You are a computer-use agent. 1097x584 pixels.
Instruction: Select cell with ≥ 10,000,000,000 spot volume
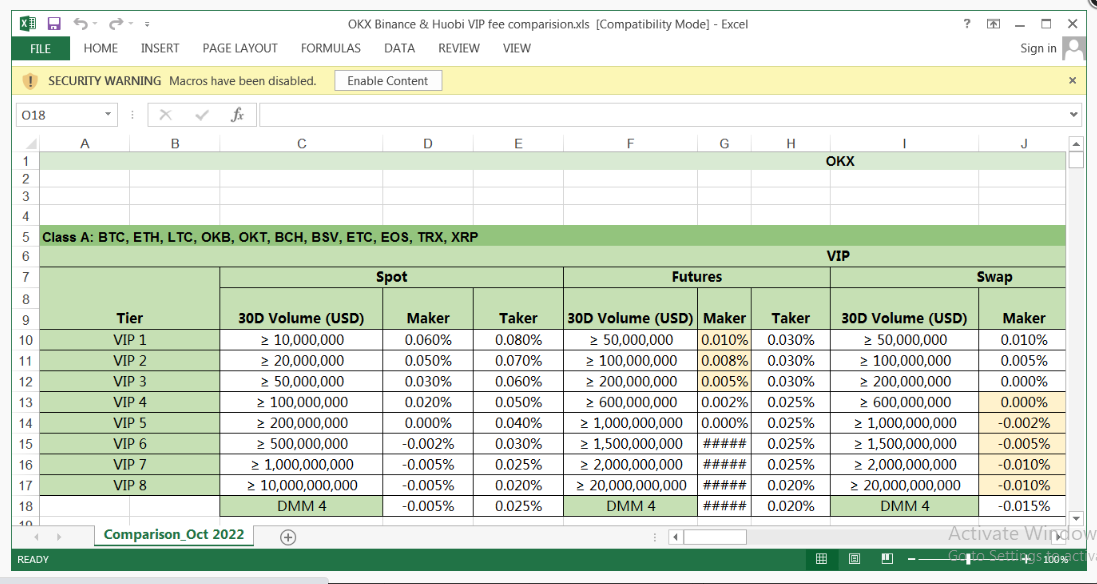pos(302,485)
